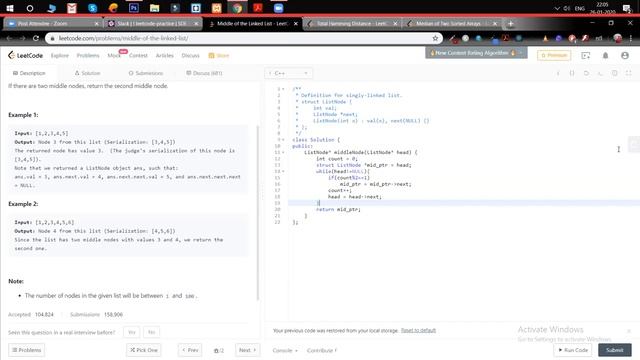Open Explore in LeetCode navigation

click(x=60, y=56)
